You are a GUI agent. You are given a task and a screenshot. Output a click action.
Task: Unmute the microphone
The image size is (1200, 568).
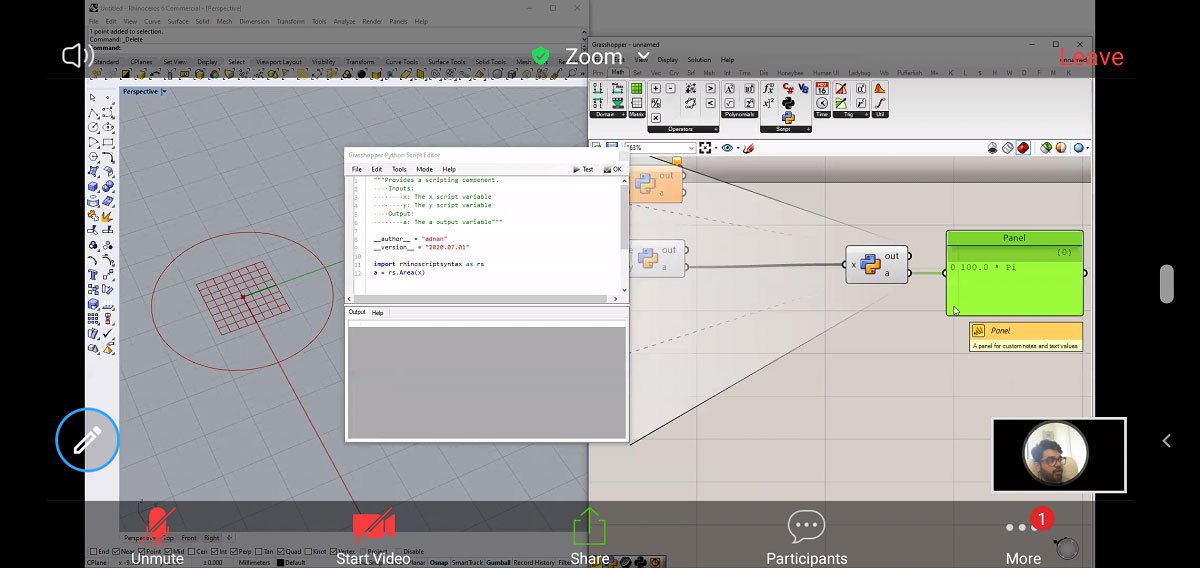[x=157, y=535]
